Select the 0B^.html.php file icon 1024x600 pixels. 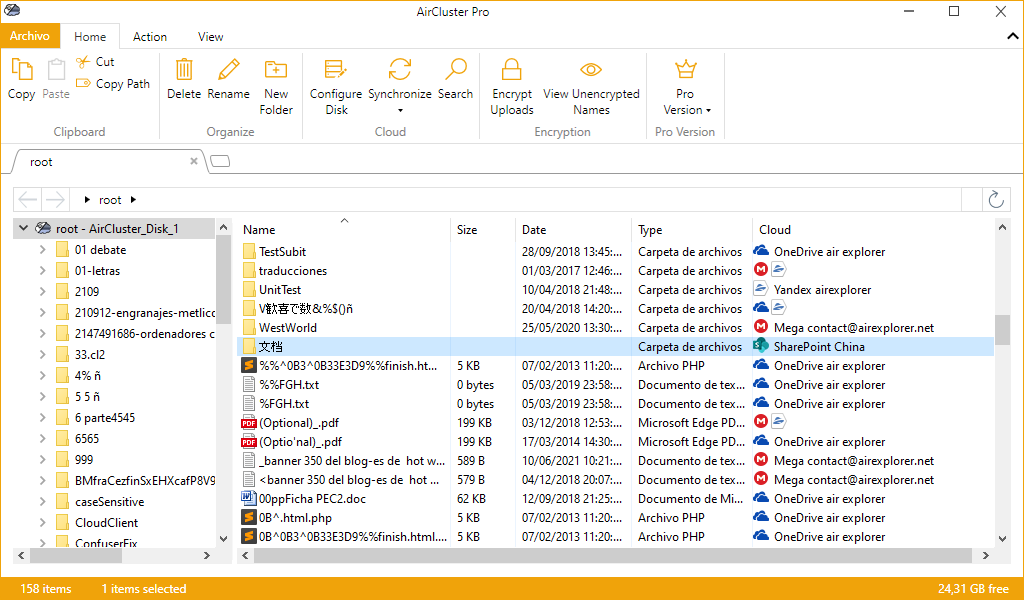coord(249,517)
